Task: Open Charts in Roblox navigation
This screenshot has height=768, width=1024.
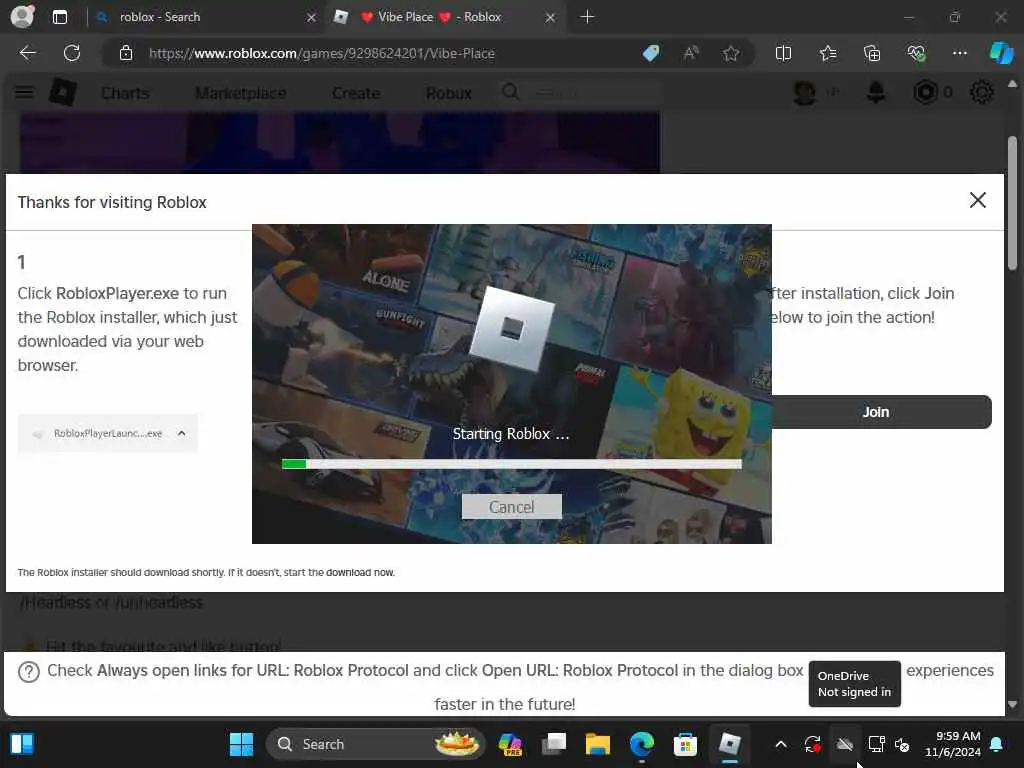Action: coord(125,93)
